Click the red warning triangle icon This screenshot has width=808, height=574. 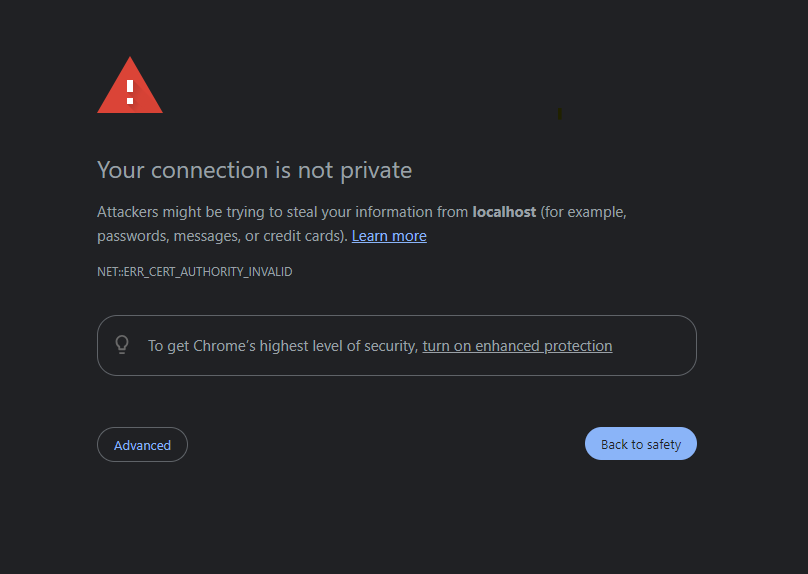[x=129, y=88]
